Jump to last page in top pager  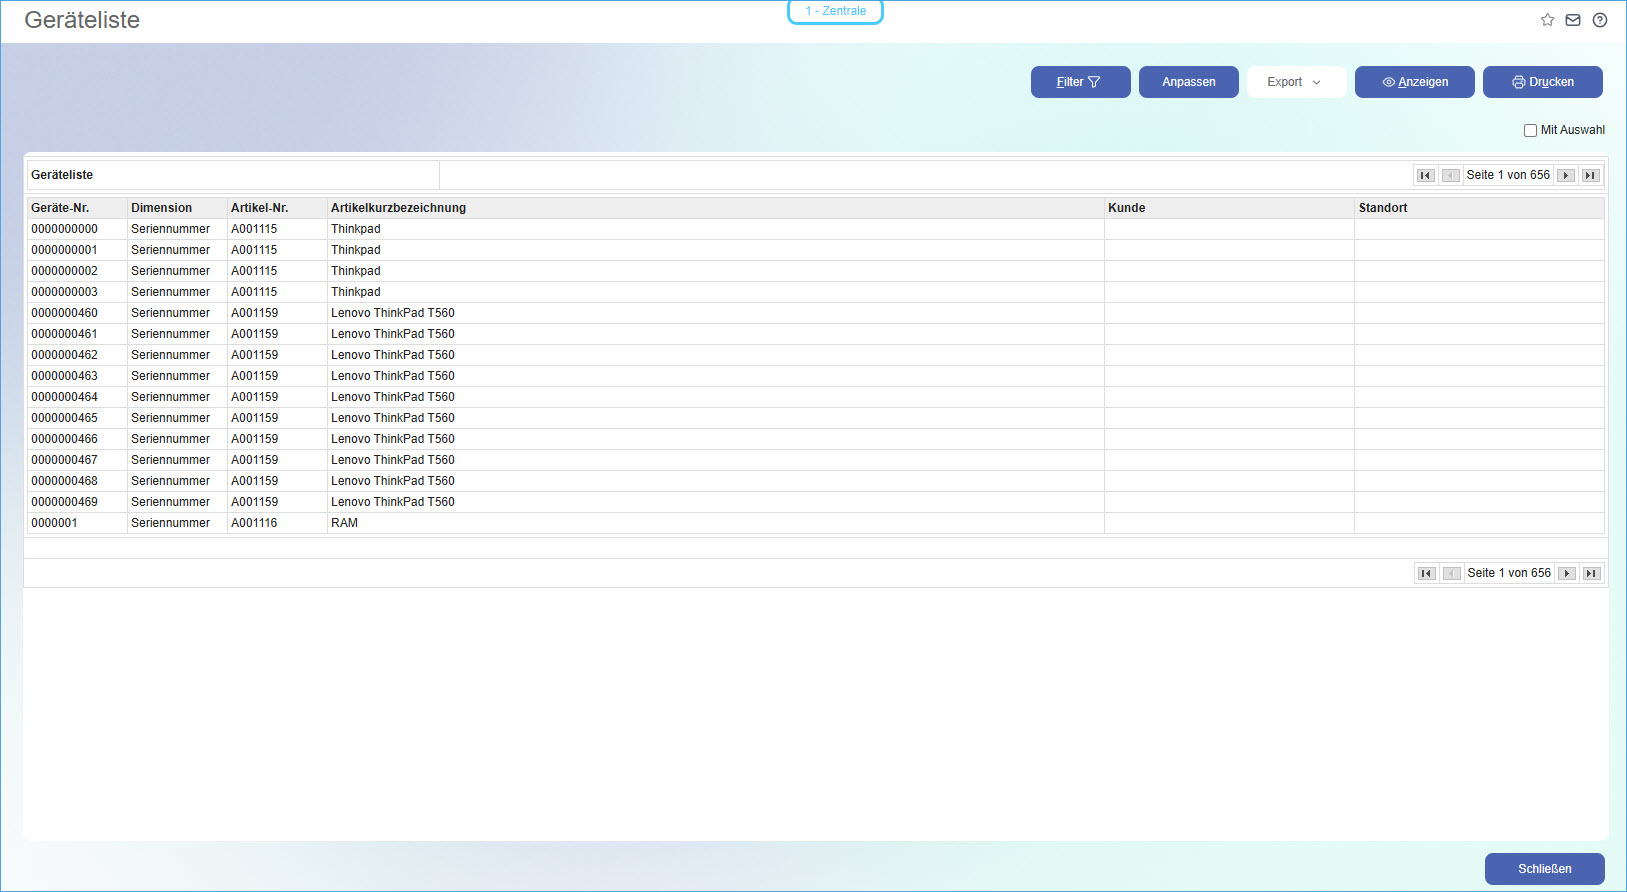click(1590, 176)
